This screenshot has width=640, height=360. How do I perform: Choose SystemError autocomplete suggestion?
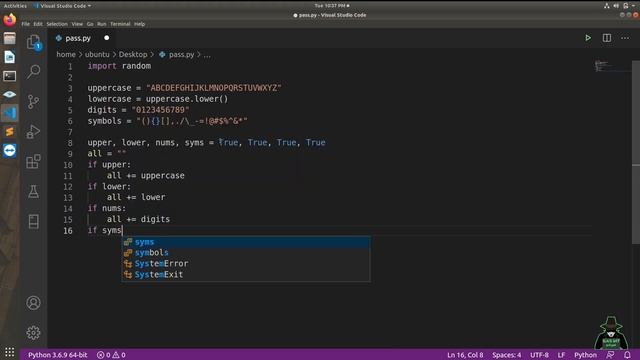point(246,264)
